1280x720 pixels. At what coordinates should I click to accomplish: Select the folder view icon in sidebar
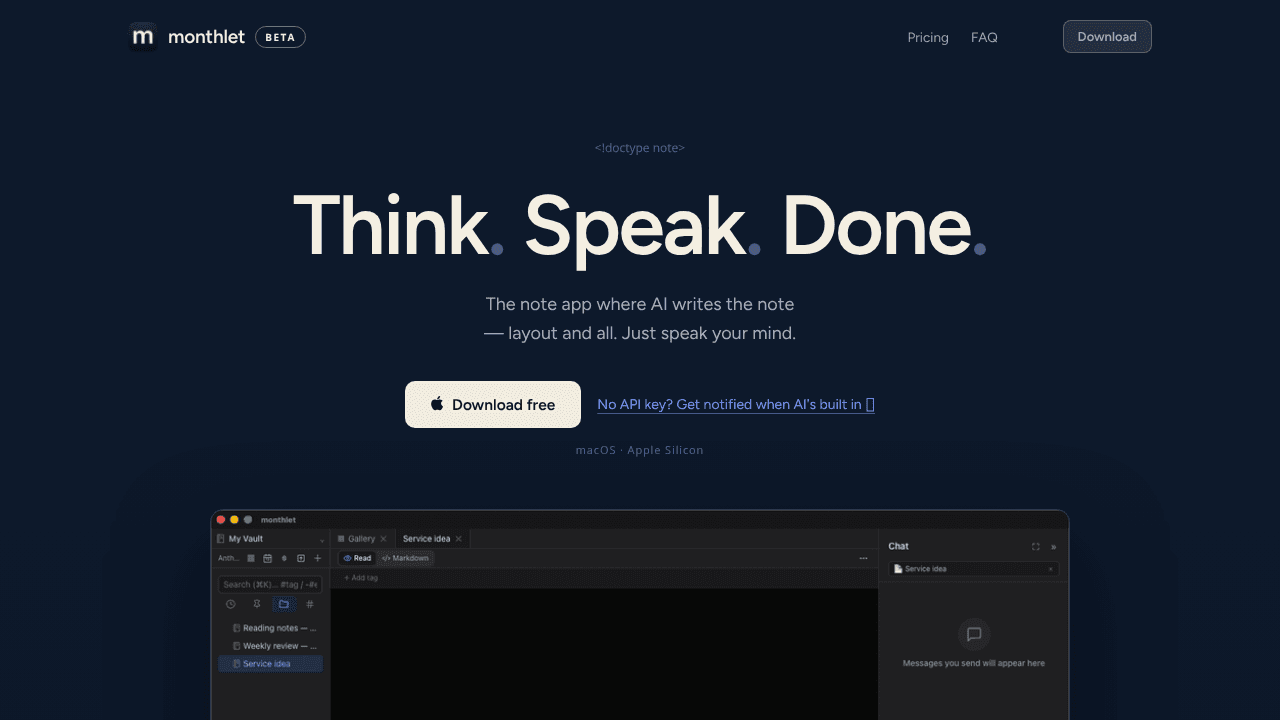284,604
